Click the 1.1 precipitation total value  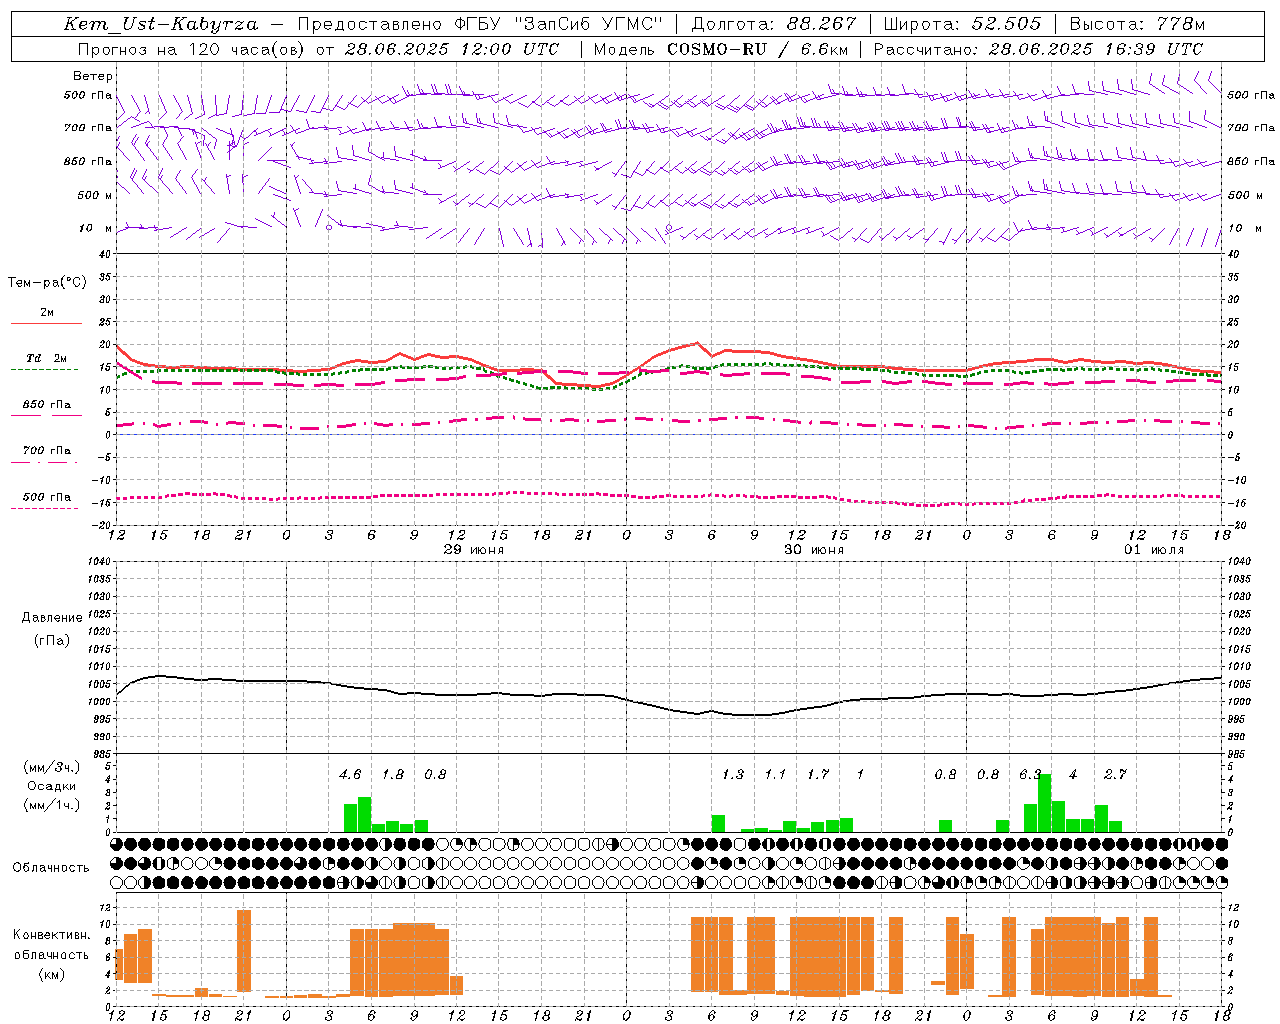(775, 774)
